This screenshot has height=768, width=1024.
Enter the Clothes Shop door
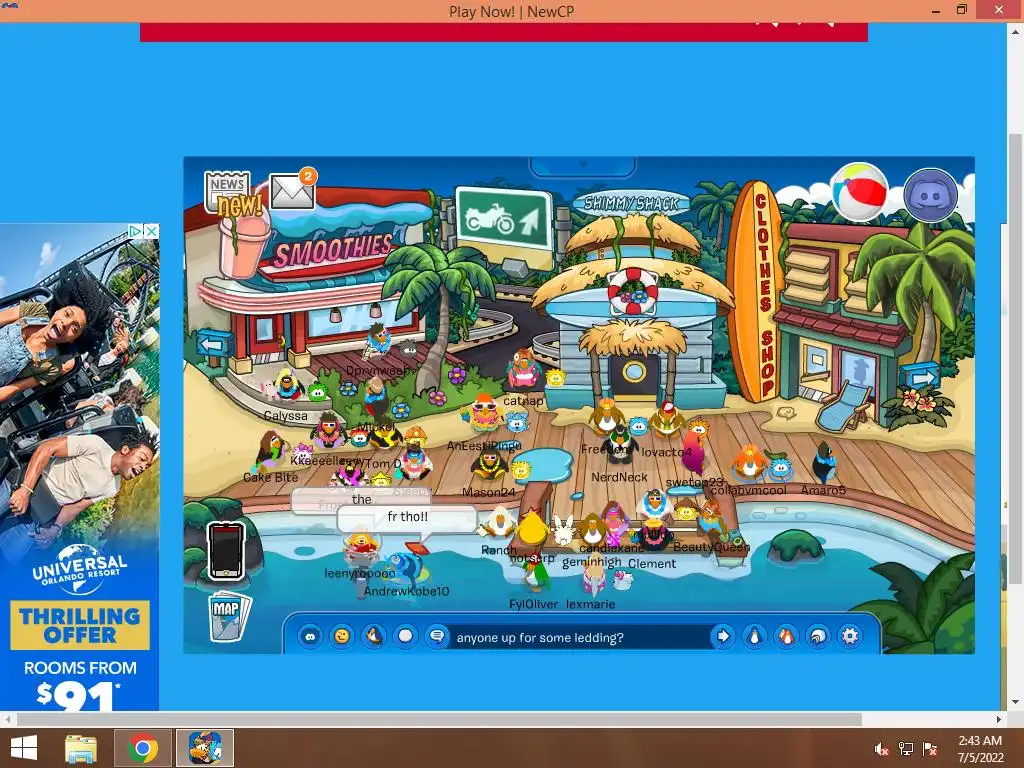pyautogui.click(x=860, y=375)
